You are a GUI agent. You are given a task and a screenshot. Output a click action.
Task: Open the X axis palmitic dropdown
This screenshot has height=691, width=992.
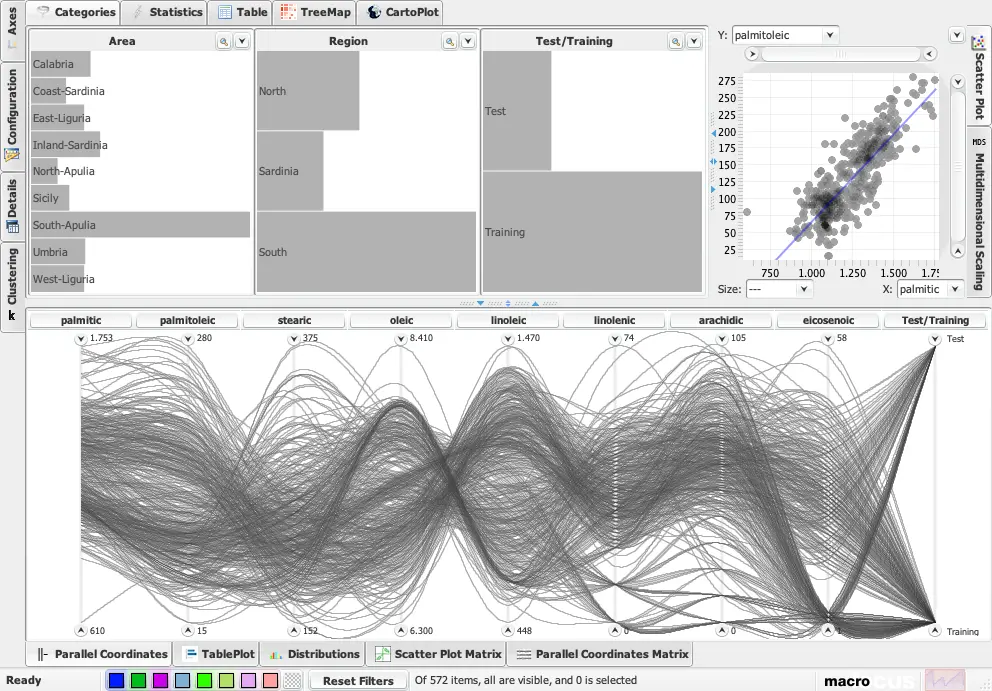point(955,289)
